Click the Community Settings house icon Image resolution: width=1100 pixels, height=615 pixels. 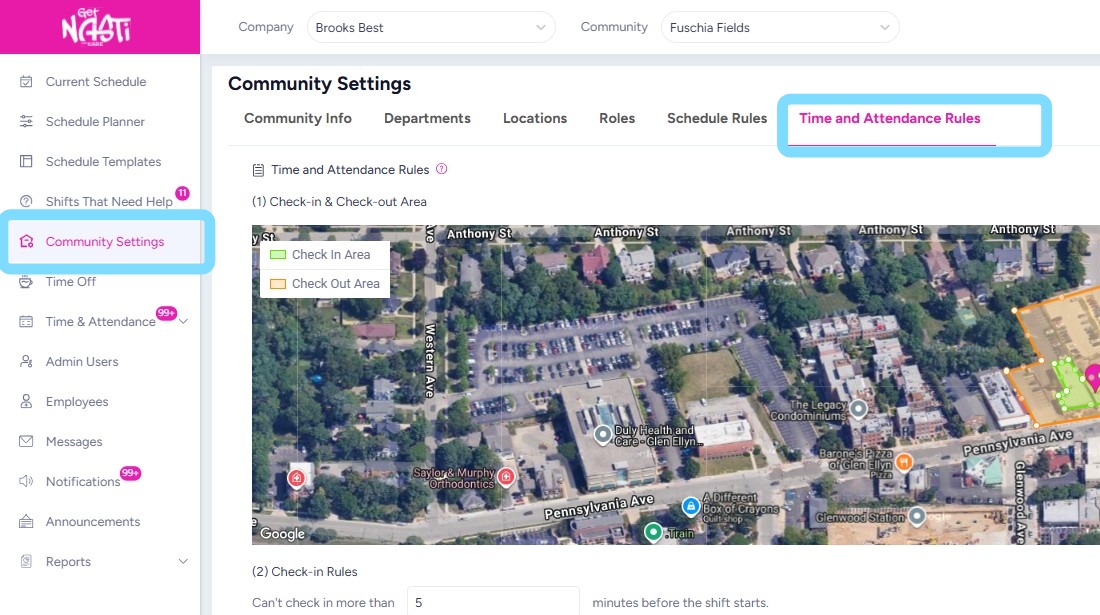click(27, 241)
